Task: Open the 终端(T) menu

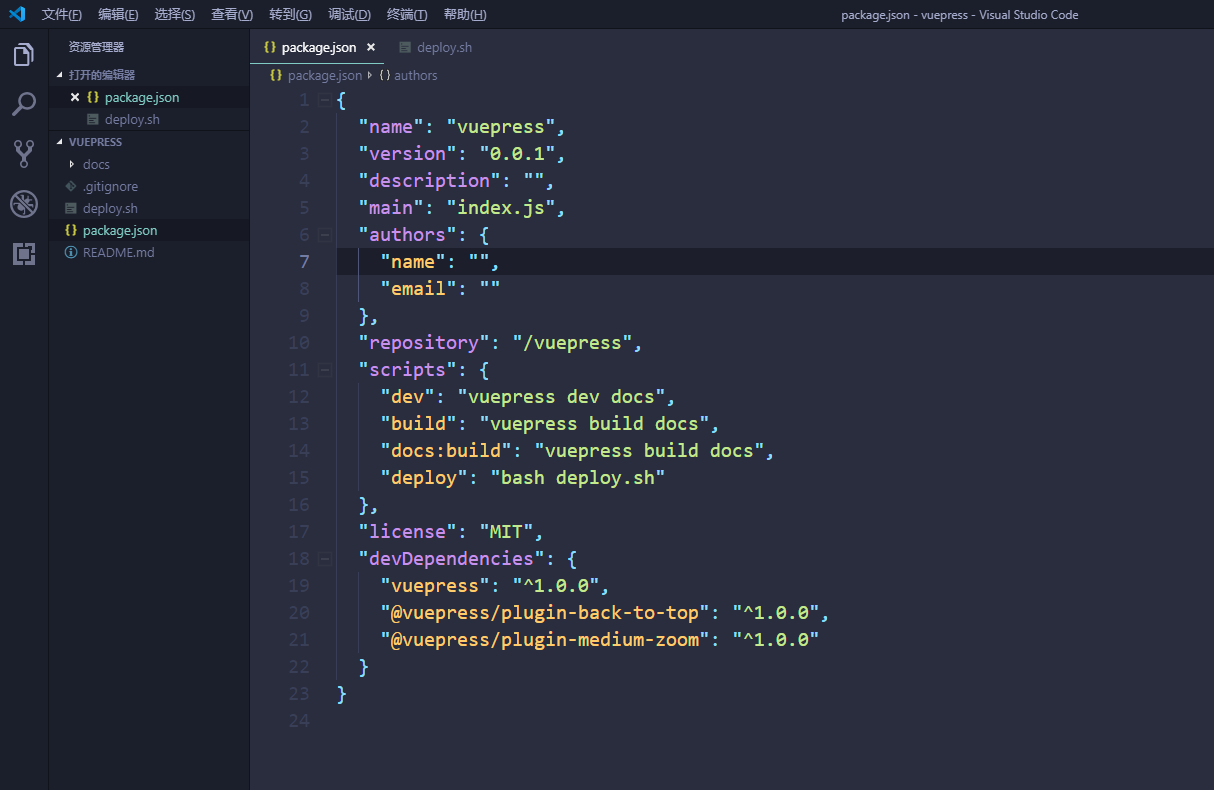Action: click(x=407, y=14)
